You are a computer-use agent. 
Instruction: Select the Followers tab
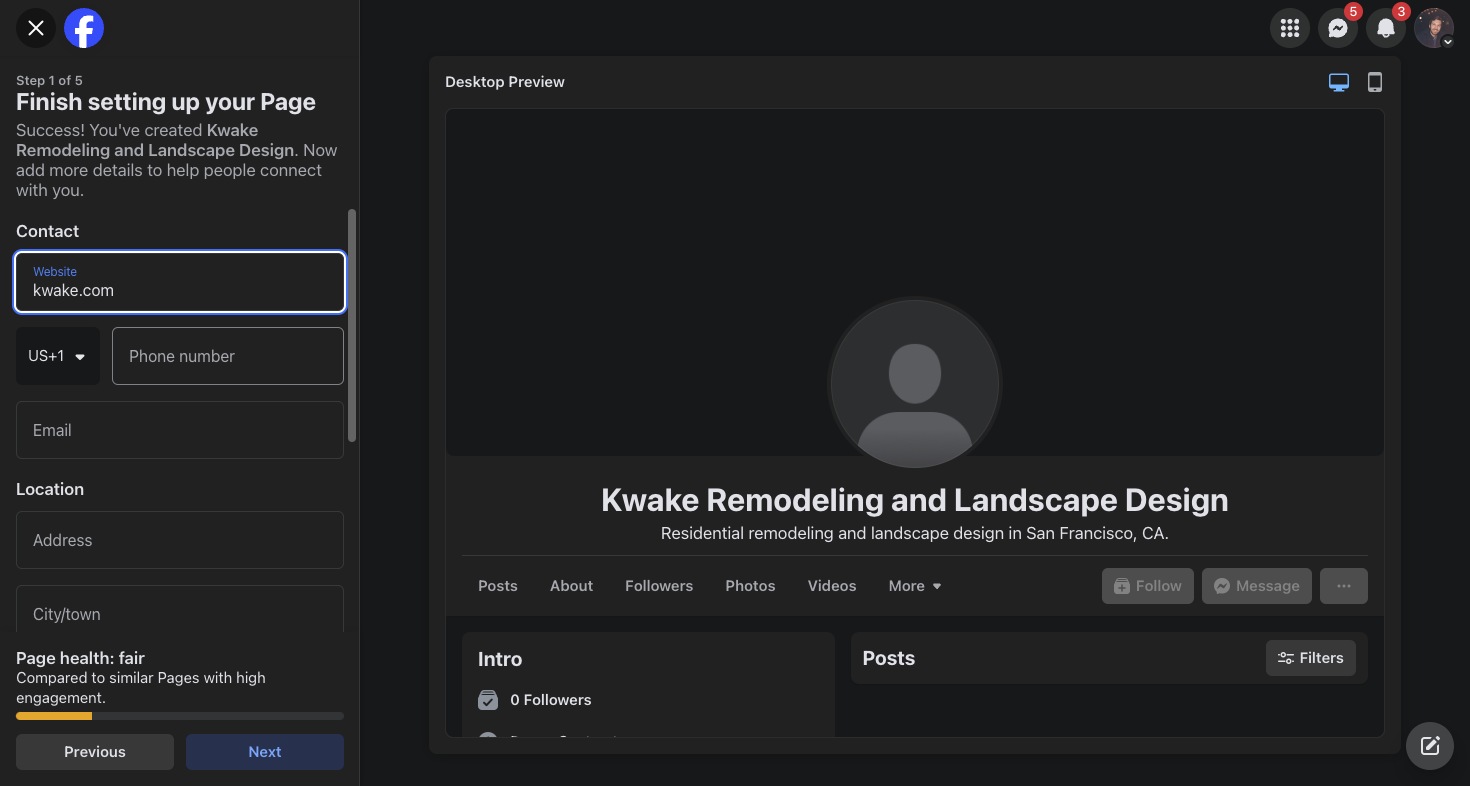pos(659,586)
